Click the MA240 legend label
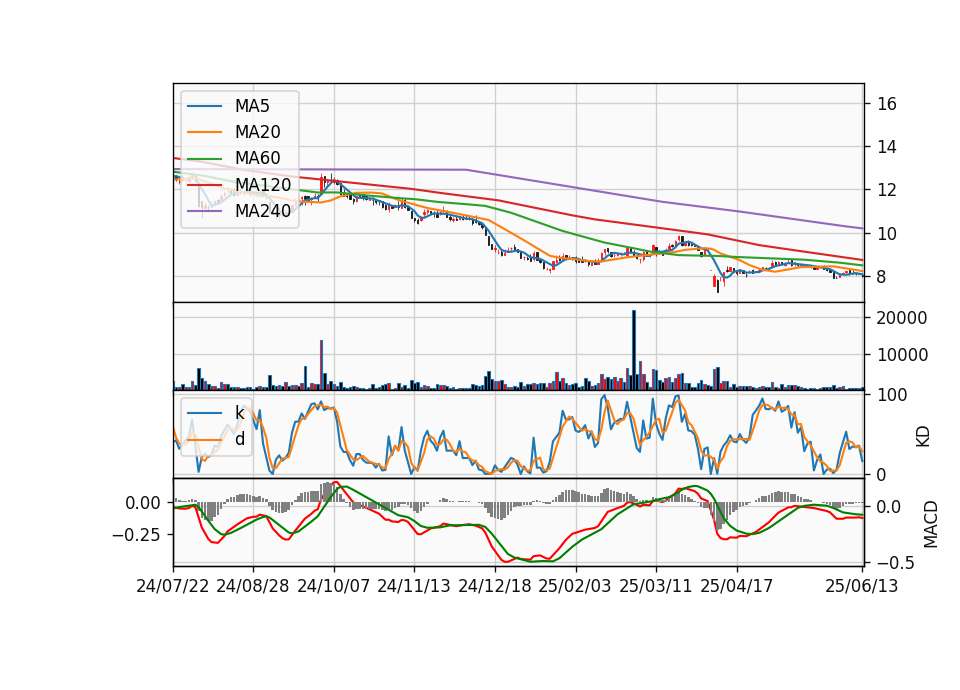Viewport: 960px width, 690px height. click(263, 211)
